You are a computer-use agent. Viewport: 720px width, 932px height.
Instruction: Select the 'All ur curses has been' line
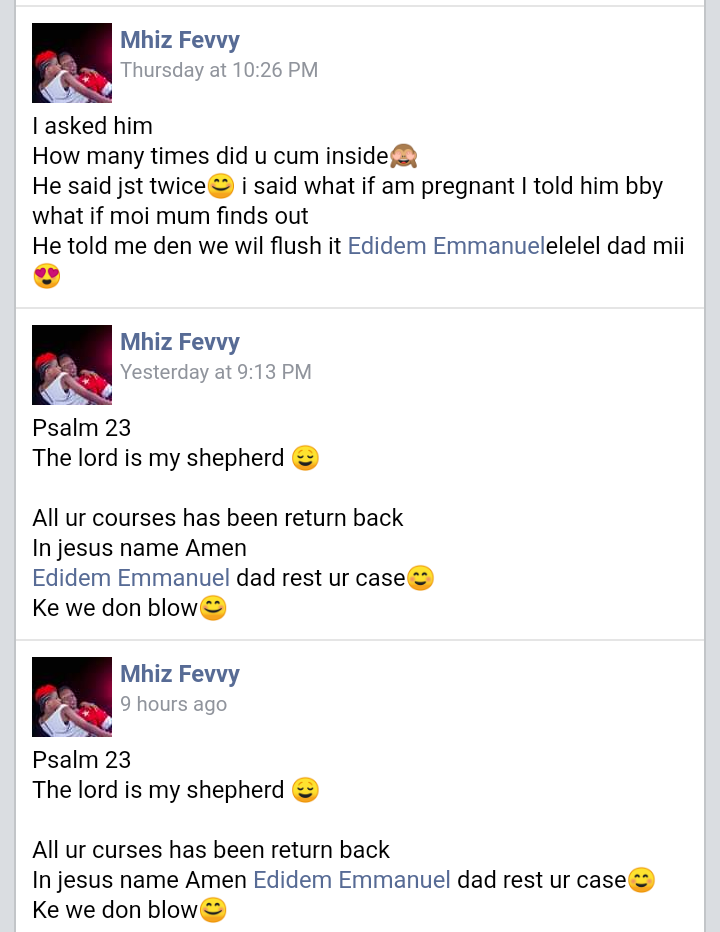pos(211,850)
